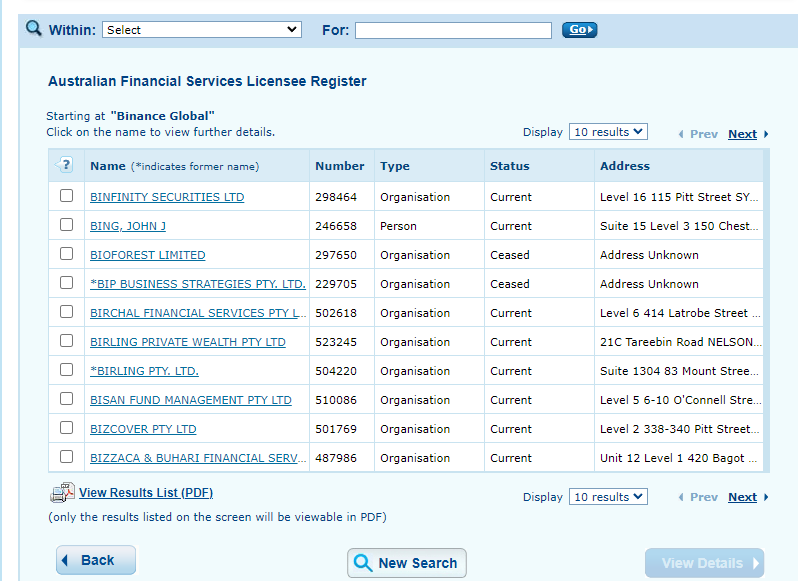Click the Back button
798x581 pixels.
tap(96, 560)
